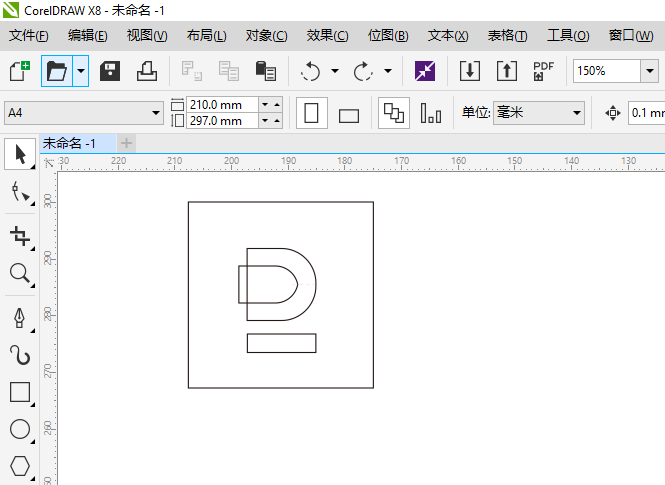Viewport: 665px width, 485px height.
Task: Click the ruler origin corner icon
Action: (49, 163)
